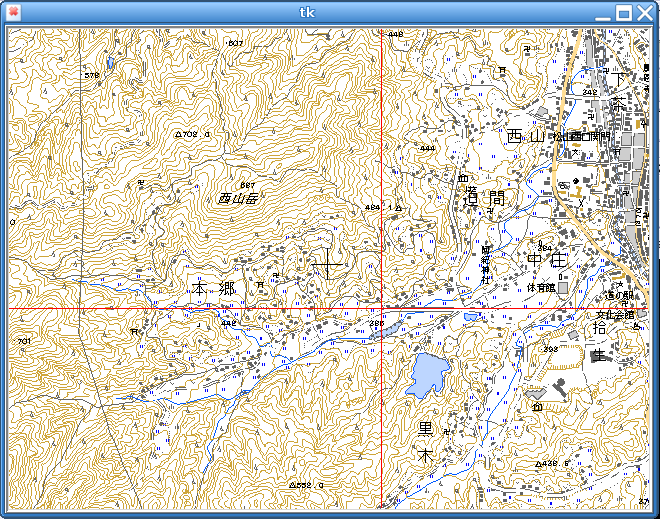Viewport: 660px width, 519px height.
Task: Click the tk window title text
Action: (x=308, y=12)
